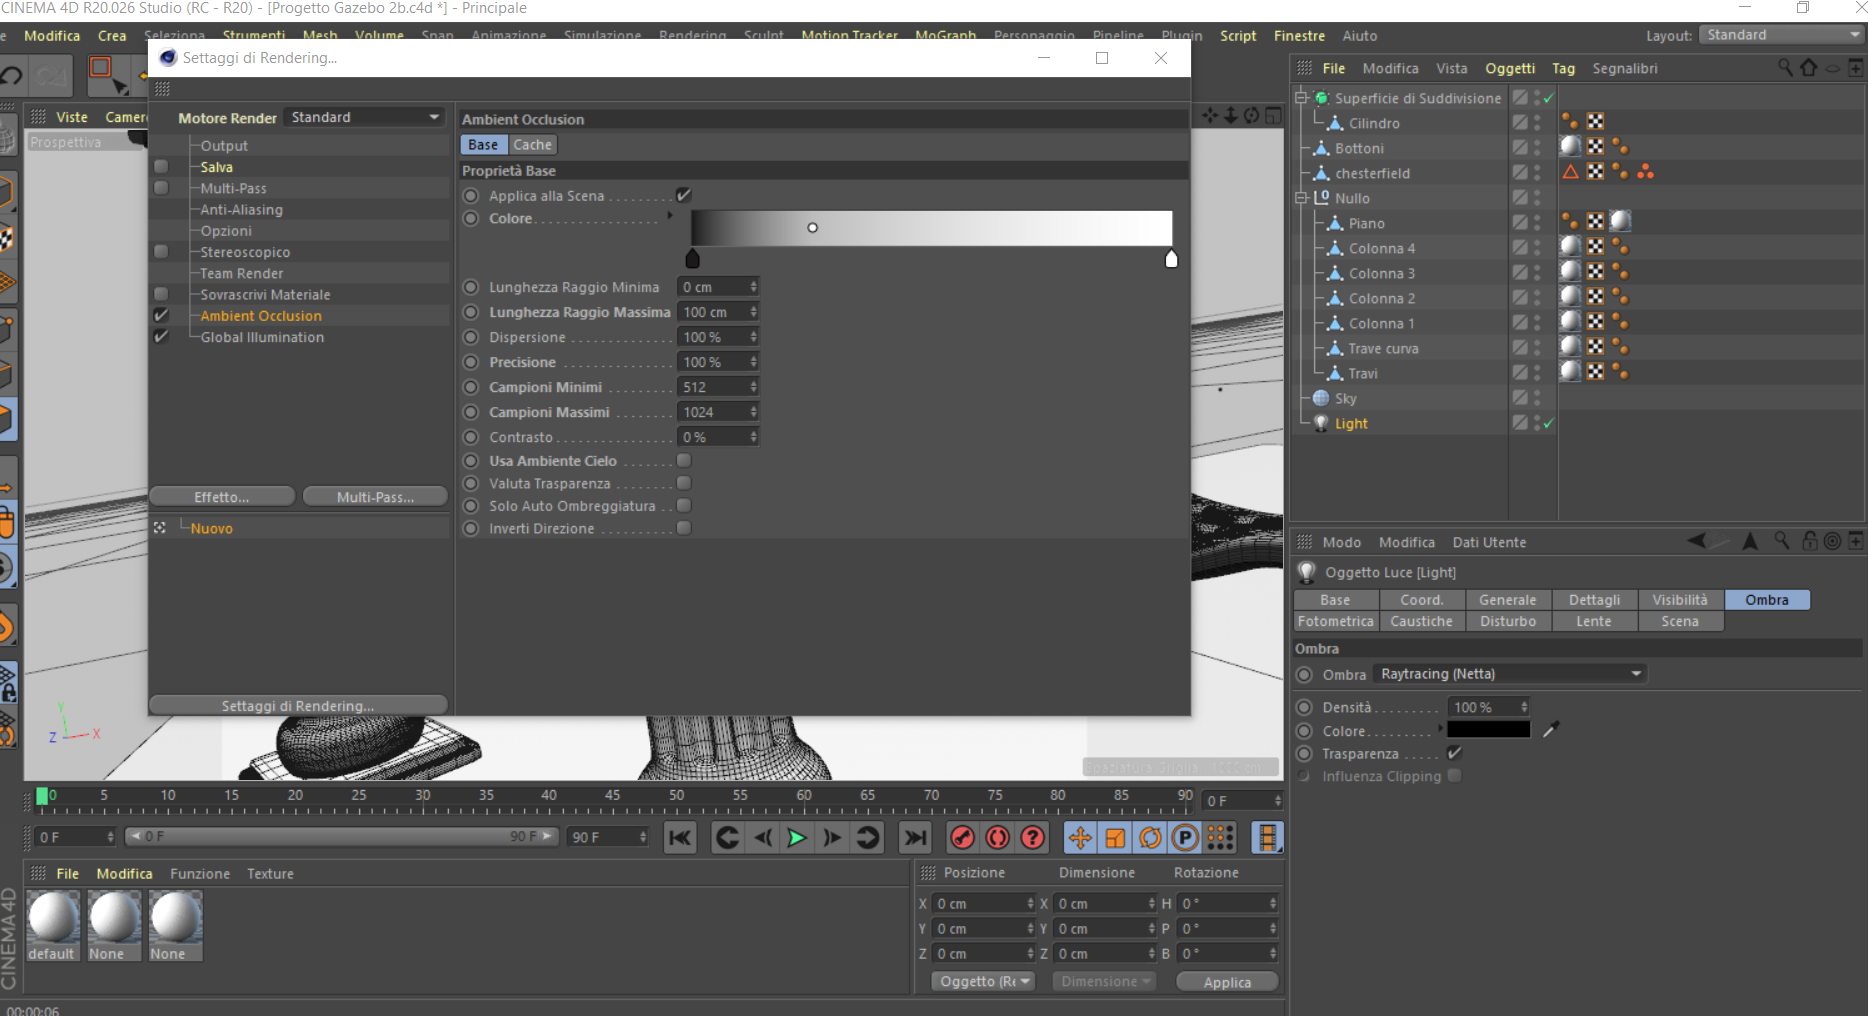
Task: Open keyframe selection question-mark icon
Action: pyautogui.click(x=1033, y=838)
